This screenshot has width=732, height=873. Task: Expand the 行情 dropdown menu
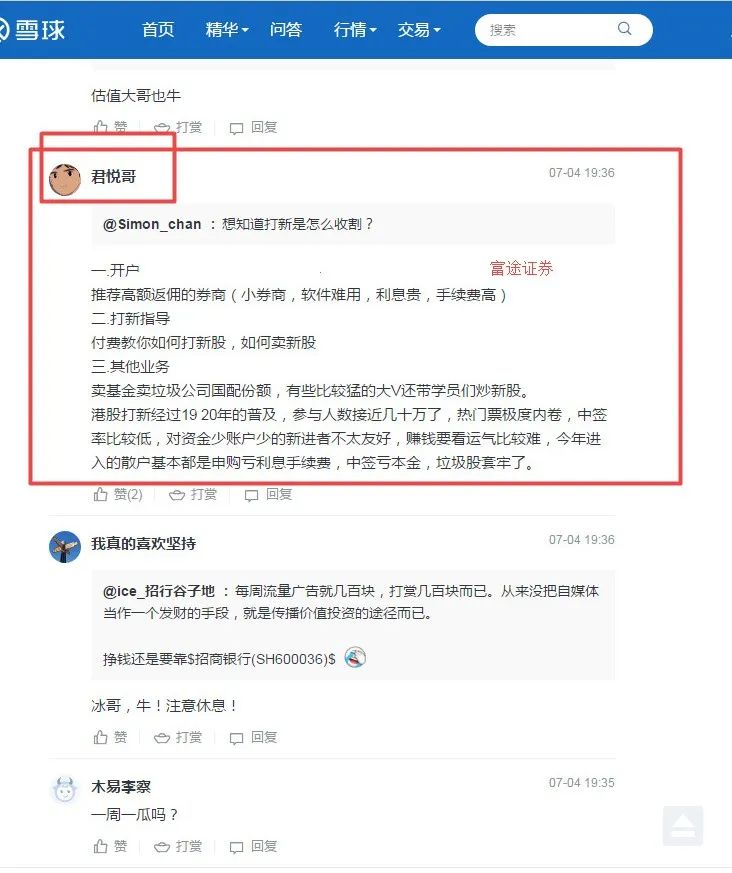pyautogui.click(x=355, y=30)
